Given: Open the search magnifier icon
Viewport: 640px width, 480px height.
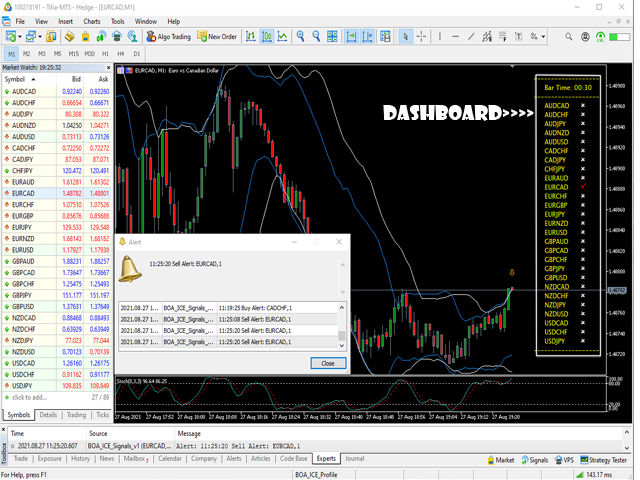Looking at the screenshot, I should click(x=569, y=37).
